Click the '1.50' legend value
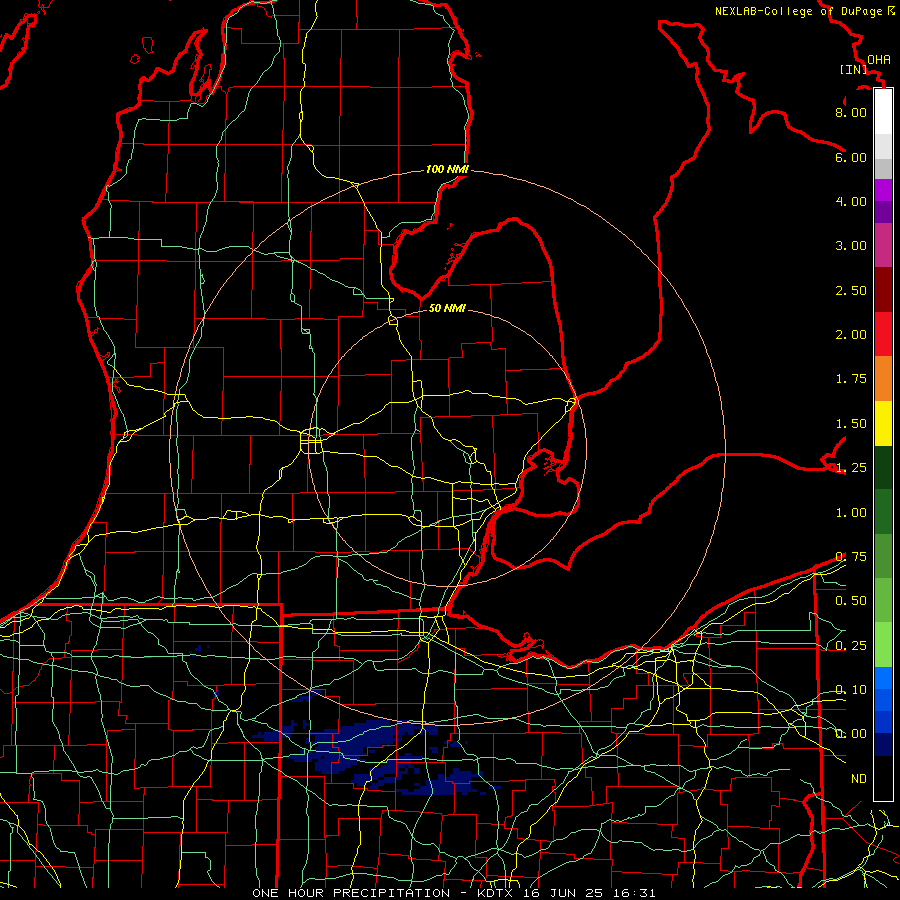The width and height of the screenshot is (900, 900). 851,424
